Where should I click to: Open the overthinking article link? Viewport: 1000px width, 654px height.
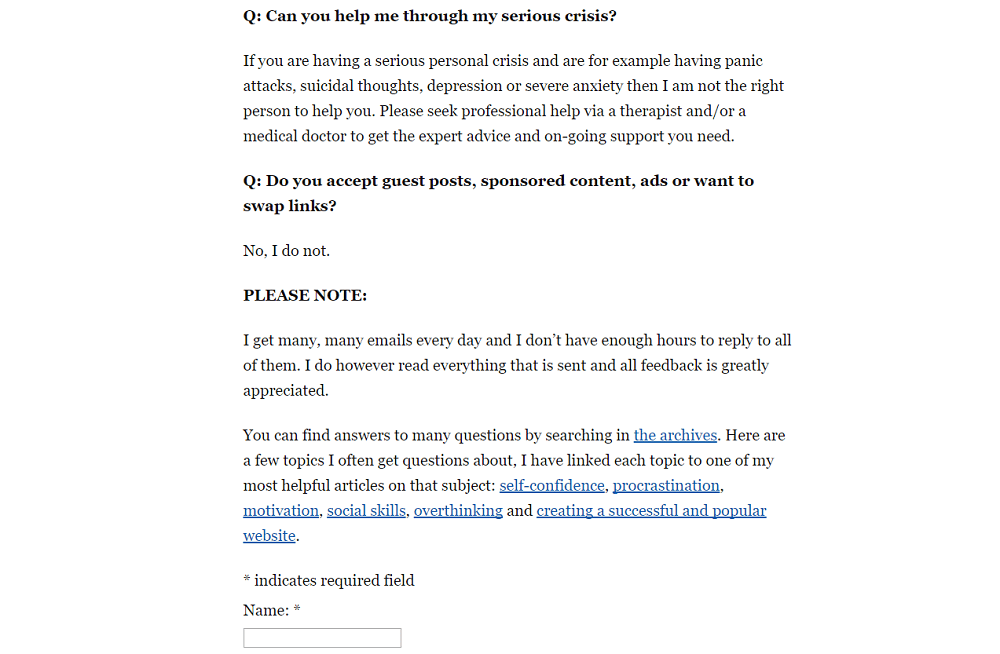click(x=458, y=510)
